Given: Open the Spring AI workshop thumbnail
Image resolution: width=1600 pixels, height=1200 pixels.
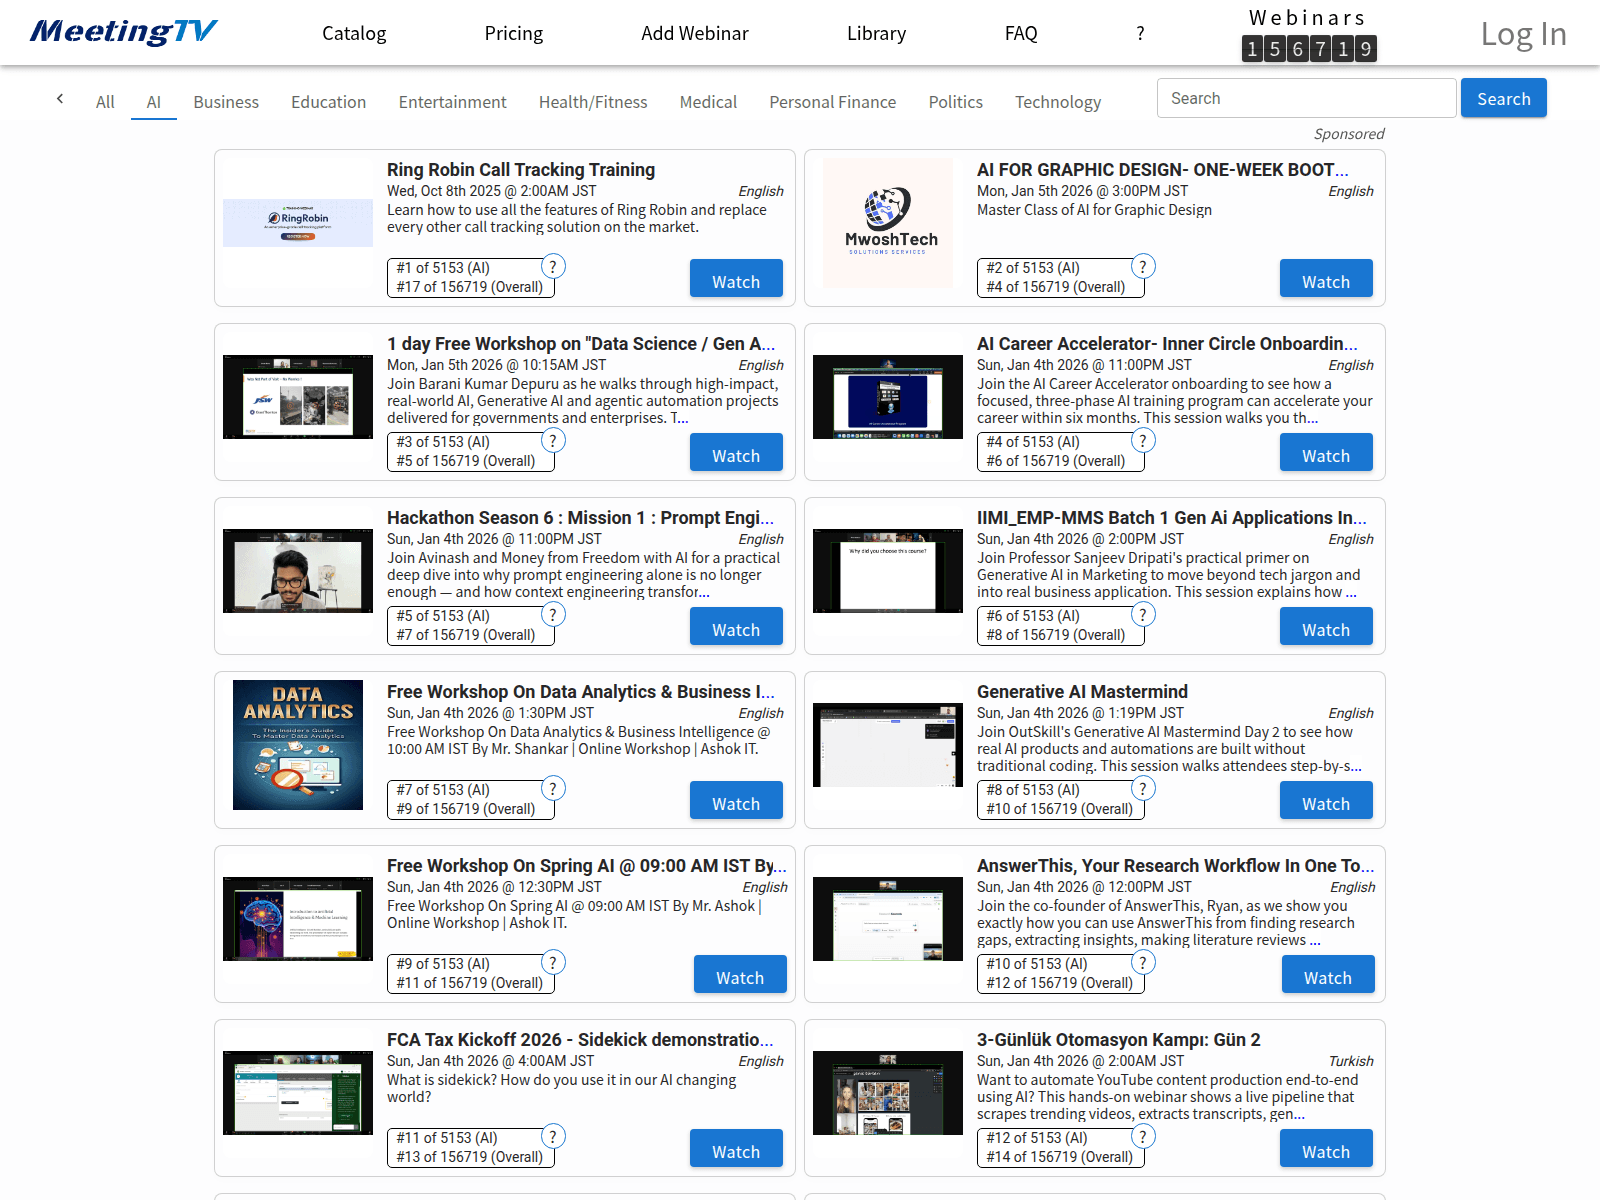Looking at the screenshot, I should tap(298, 919).
